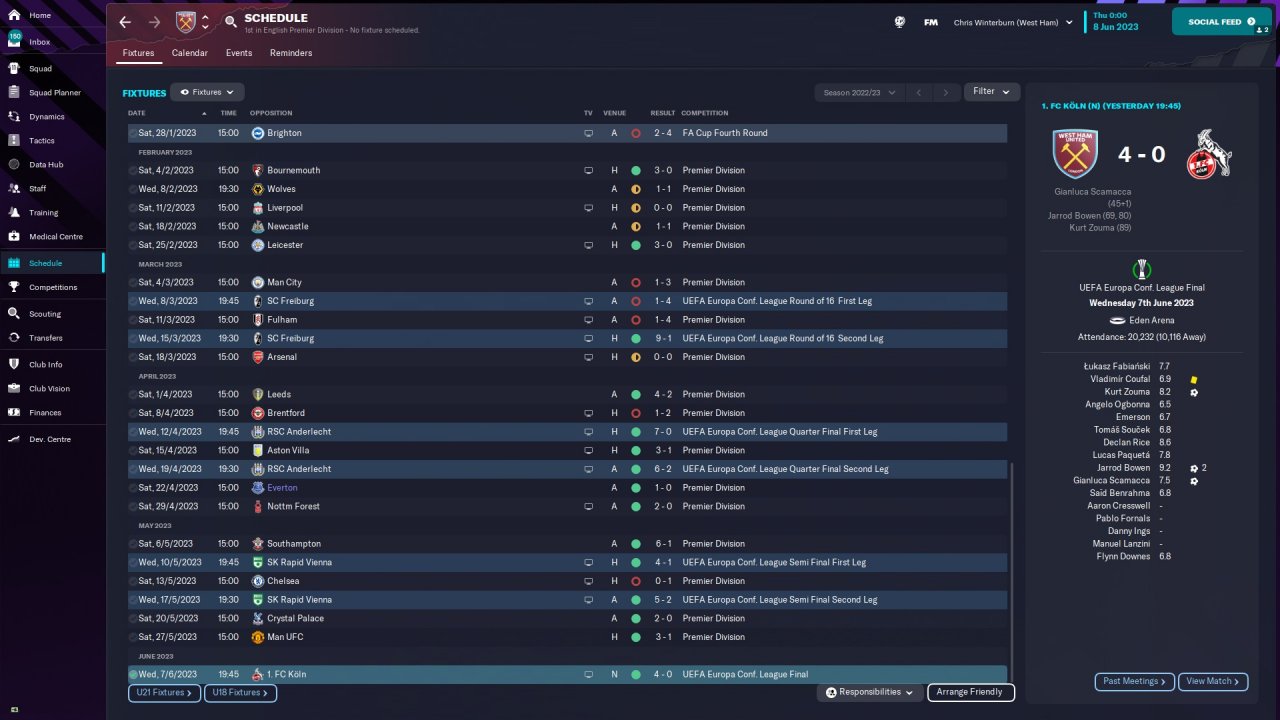Viewport: 1280px width, 720px height.
Task: Click the Everton club badge
Action: [x=258, y=488]
